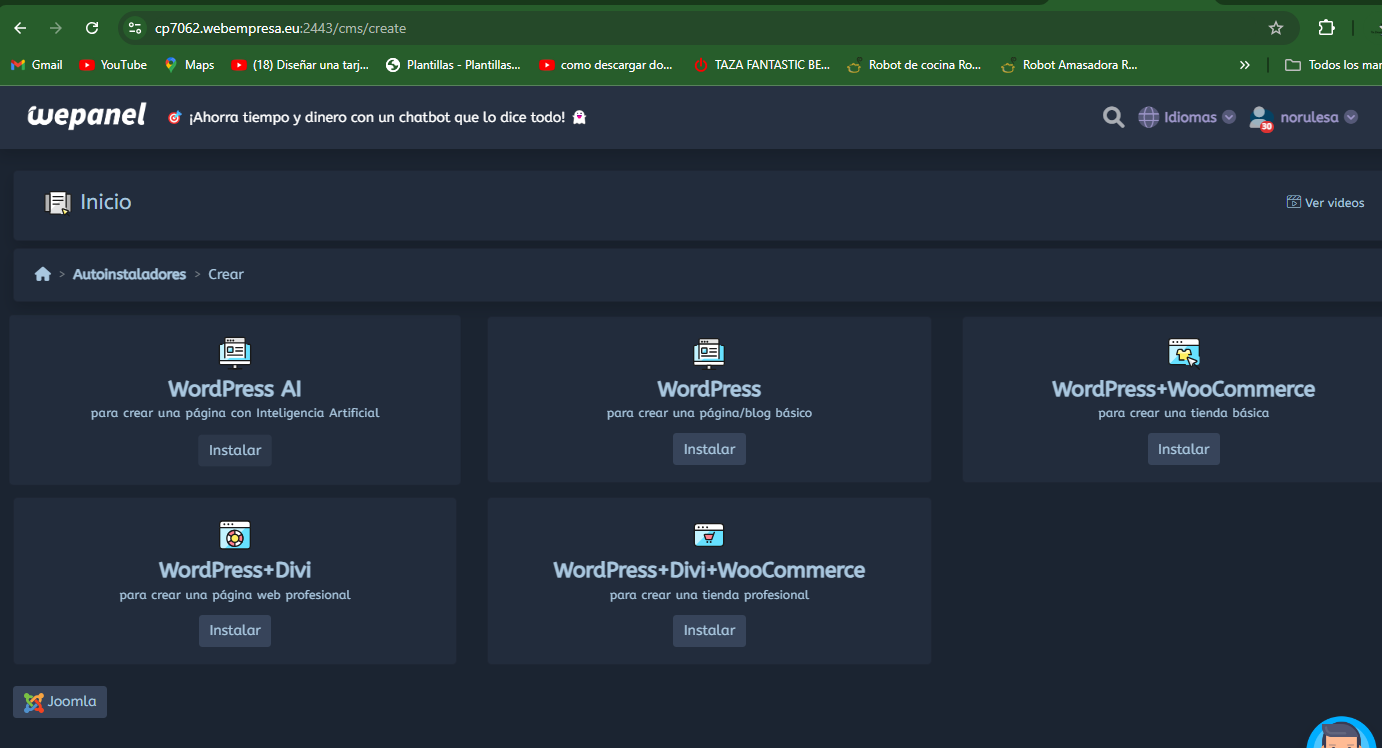1382x748 pixels.
Task: Expand the Idiomas language dropdown
Action: (1188, 117)
